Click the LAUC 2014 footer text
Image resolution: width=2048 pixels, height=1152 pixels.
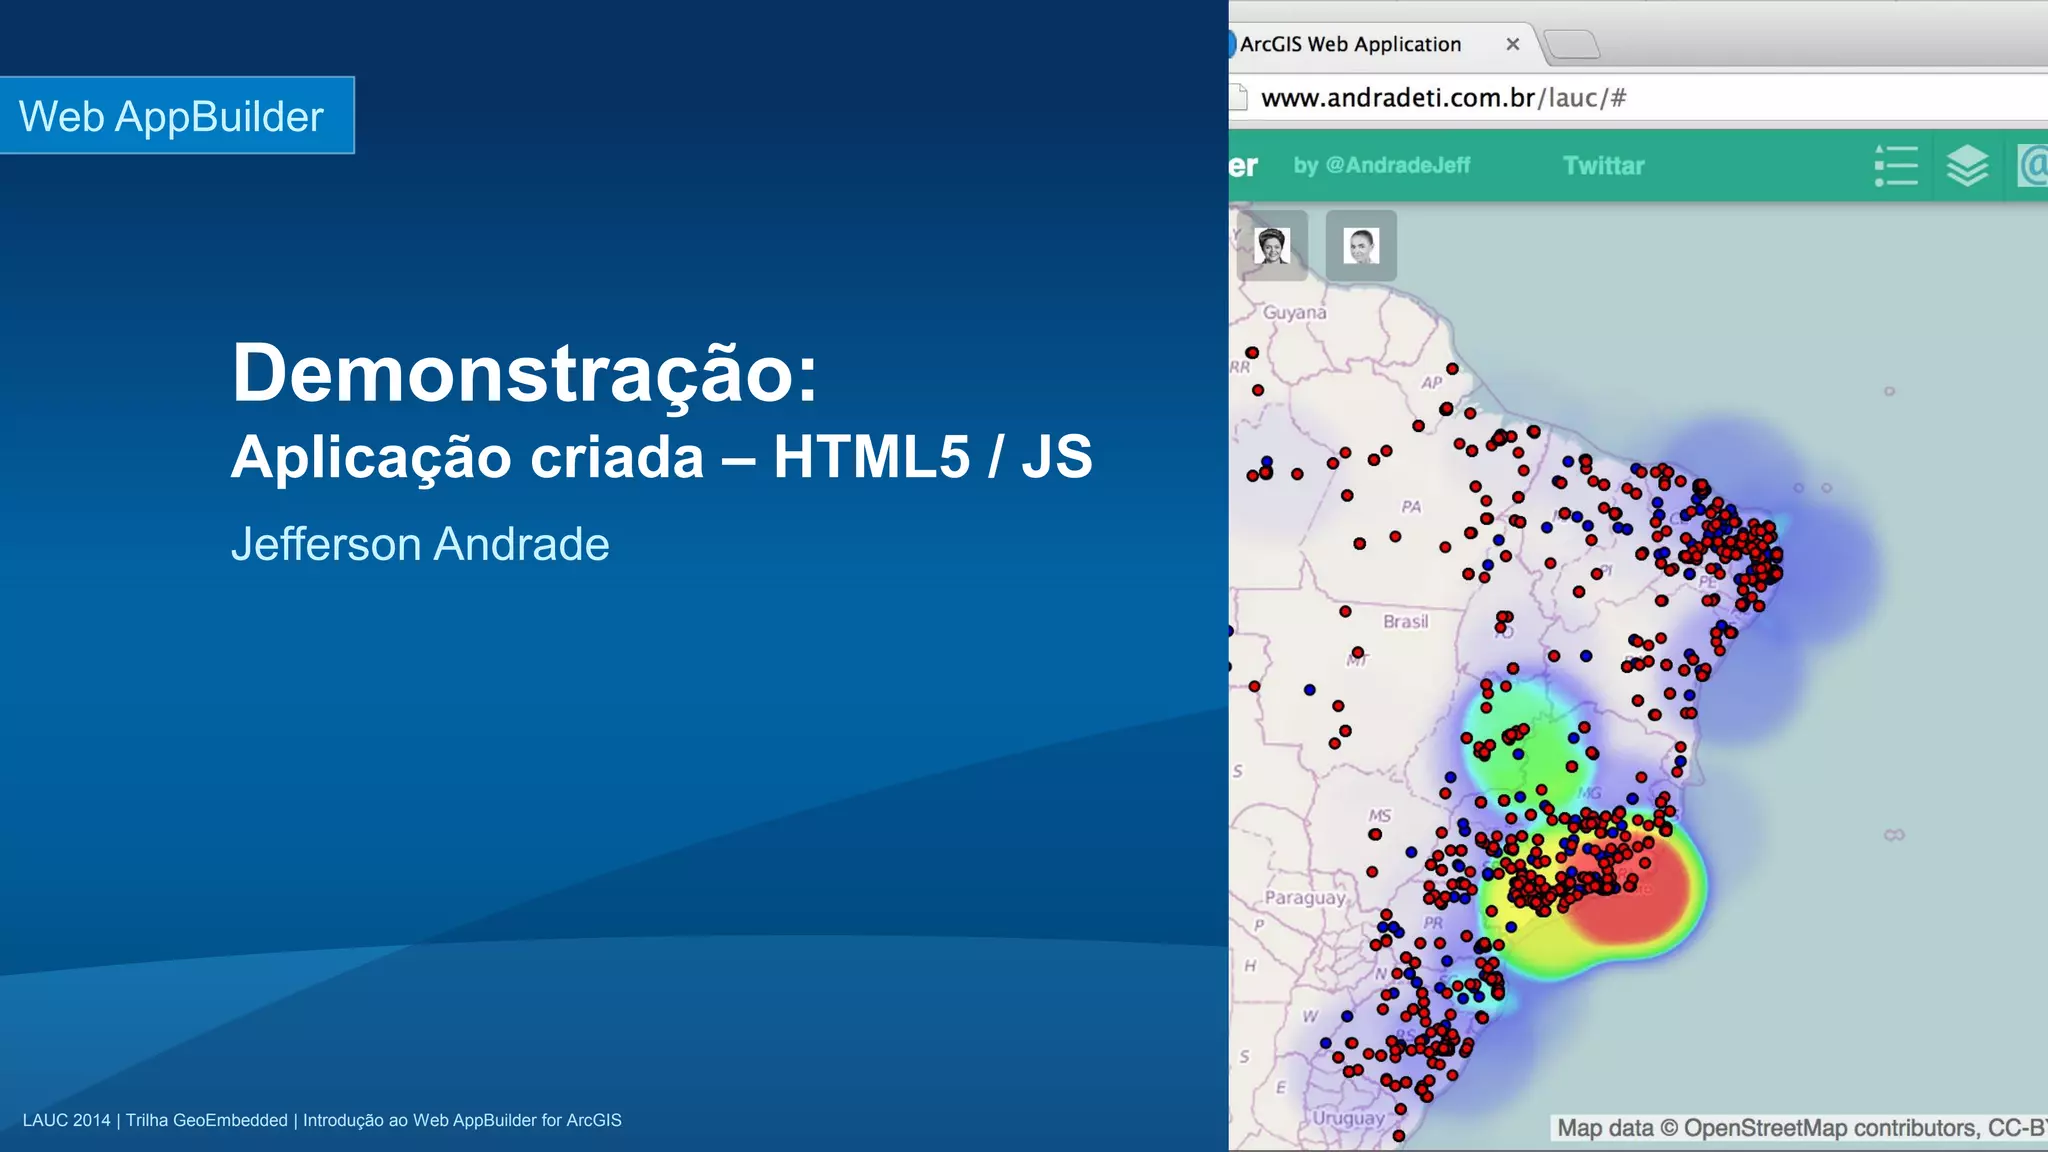pos(322,1120)
